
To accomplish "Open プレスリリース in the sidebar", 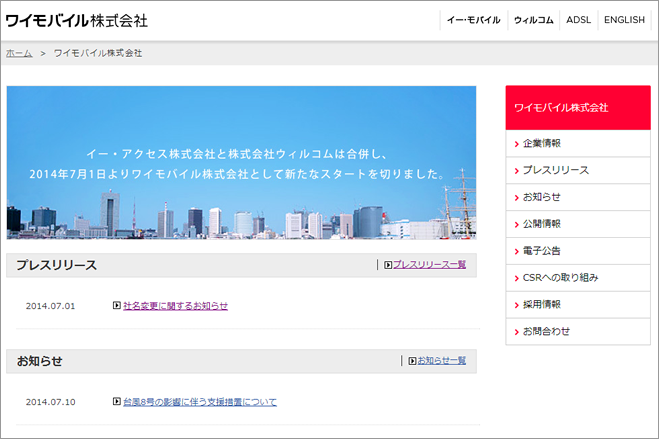I will [578, 170].
